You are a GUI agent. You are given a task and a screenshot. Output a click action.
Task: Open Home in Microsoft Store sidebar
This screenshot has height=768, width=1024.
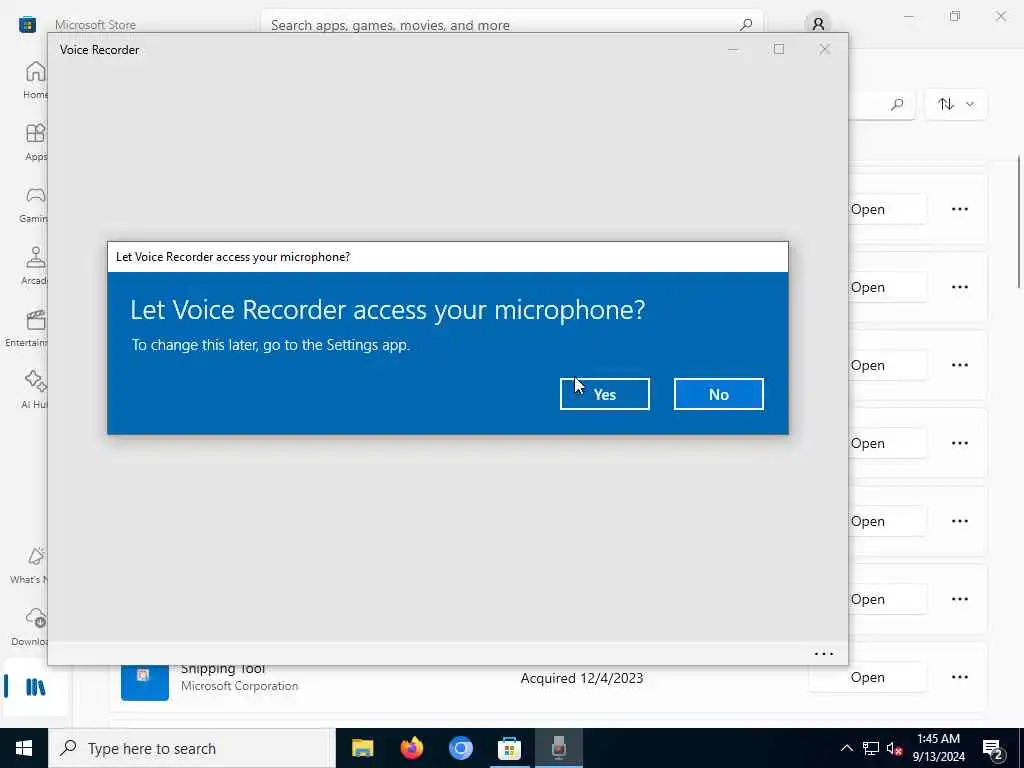coord(34,80)
